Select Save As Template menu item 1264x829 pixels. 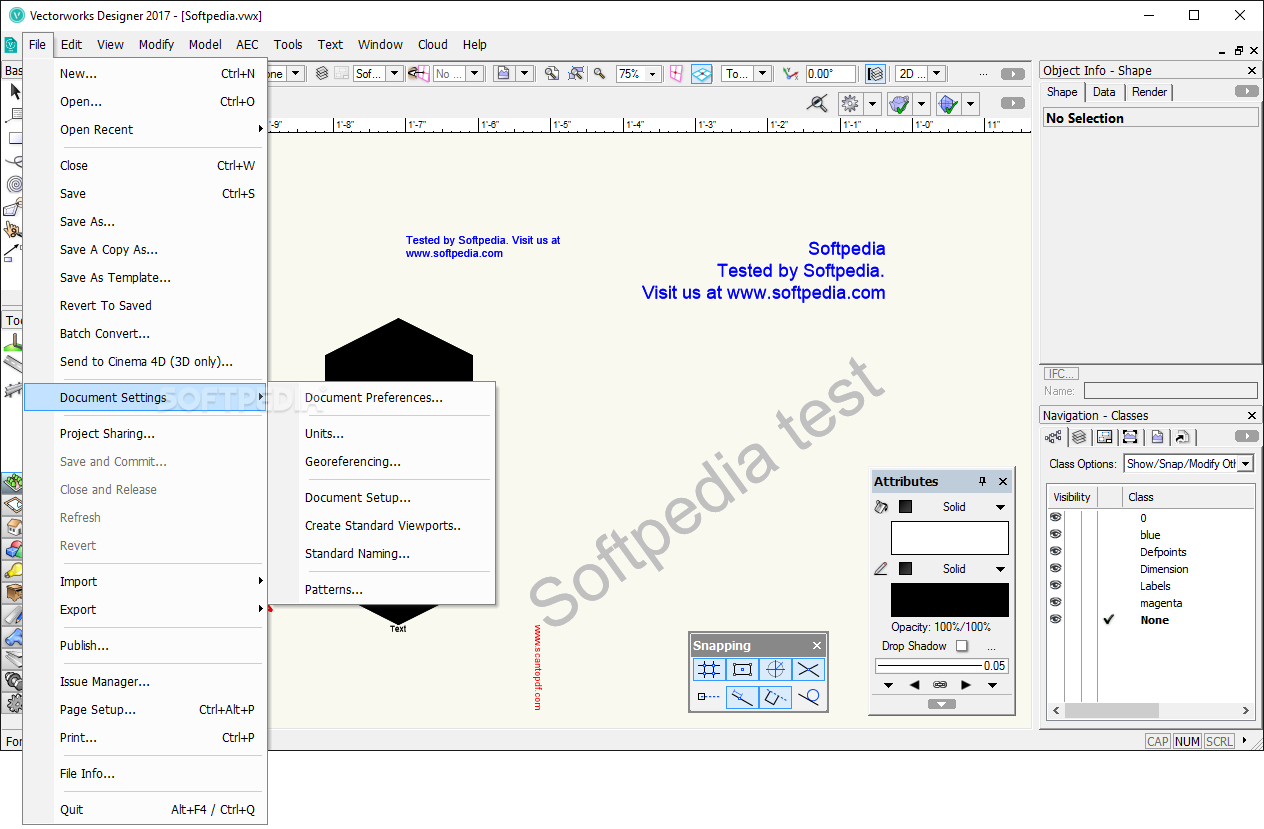click(x=115, y=277)
